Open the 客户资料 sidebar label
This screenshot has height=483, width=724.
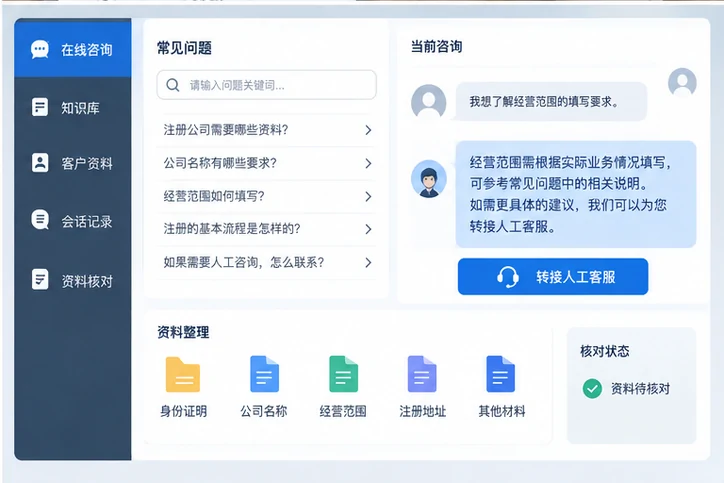coord(87,163)
